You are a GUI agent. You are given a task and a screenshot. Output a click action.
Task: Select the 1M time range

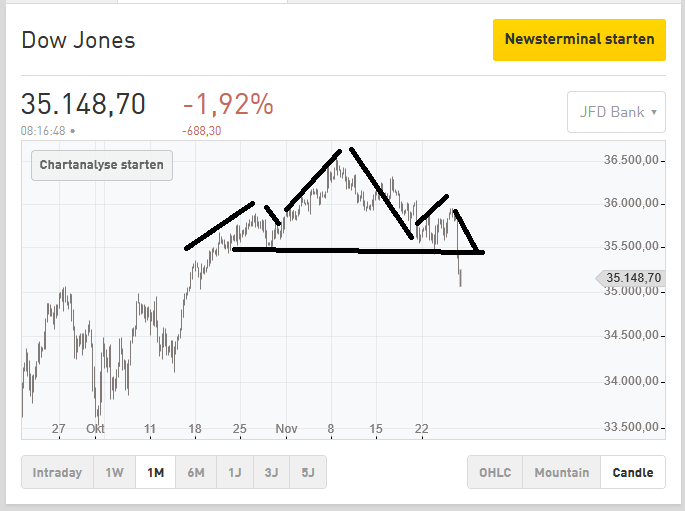(155, 473)
